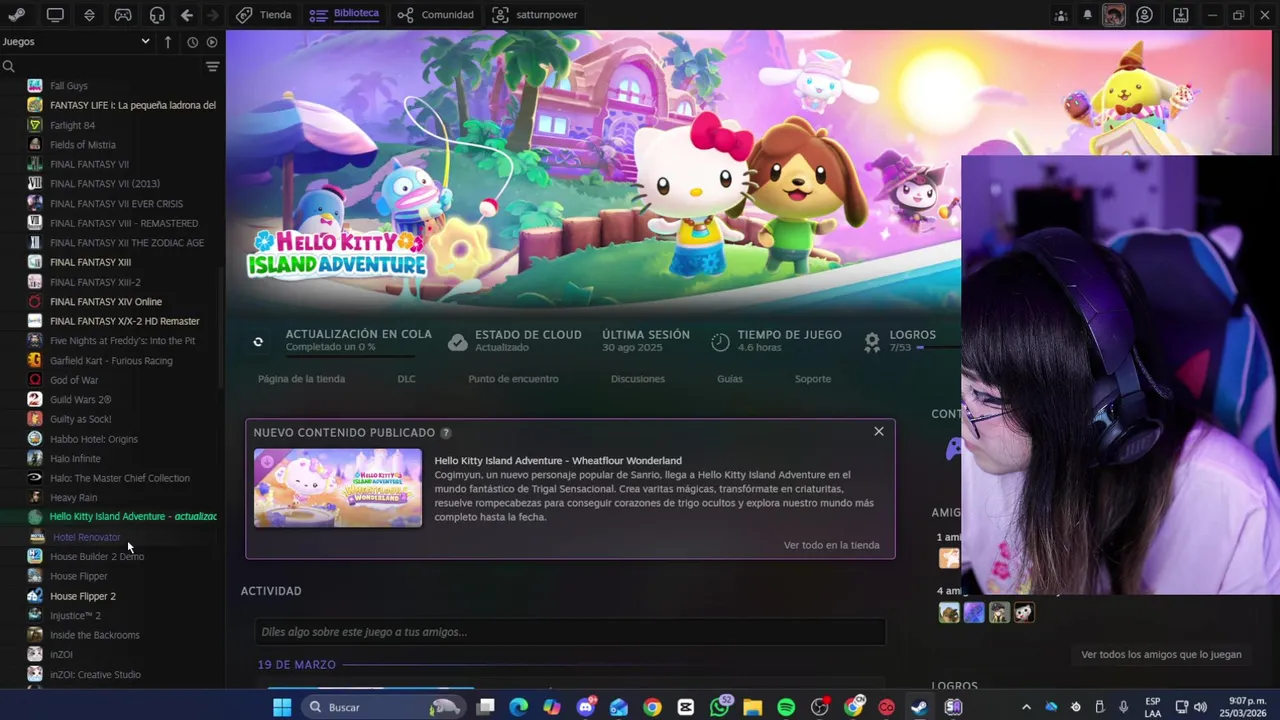Select Fields of Mistria in the list
Screen dimensions: 1280x720
click(x=83, y=145)
